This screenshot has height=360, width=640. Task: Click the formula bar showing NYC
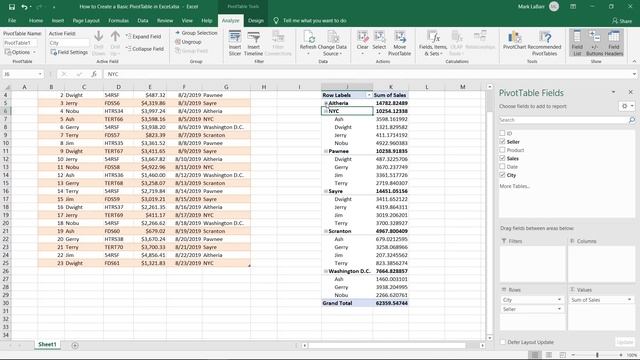(369, 74)
